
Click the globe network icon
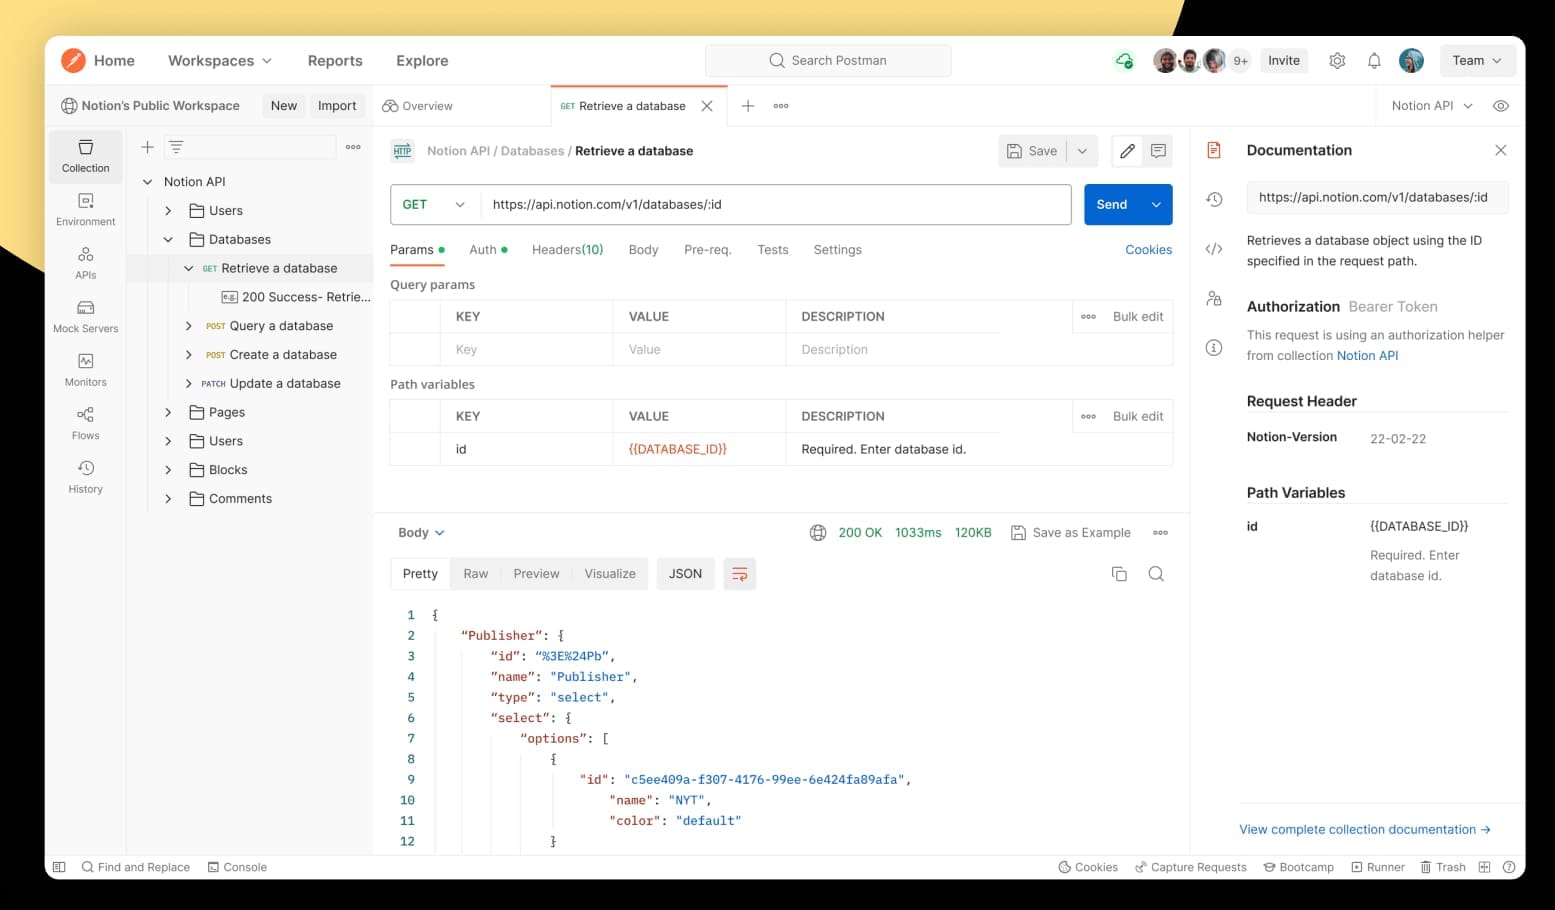coord(818,533)
